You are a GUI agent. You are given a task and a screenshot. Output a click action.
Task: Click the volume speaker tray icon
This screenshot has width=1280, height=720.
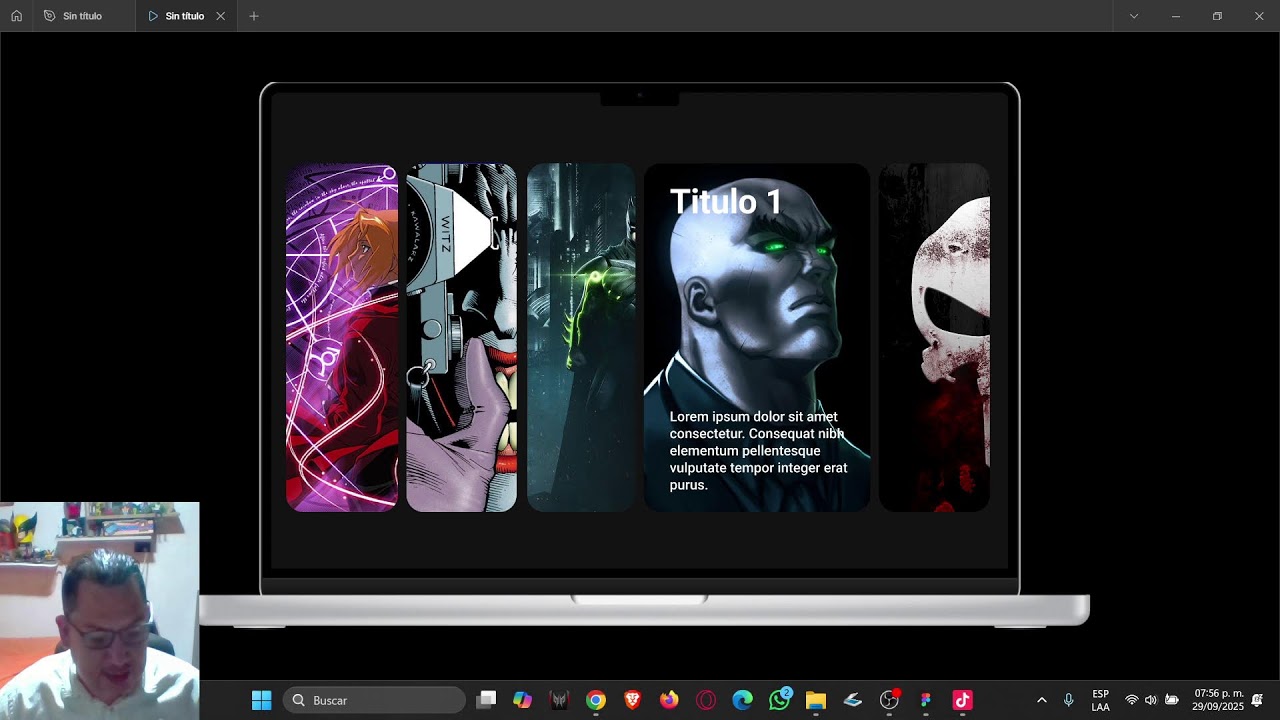1151,700
